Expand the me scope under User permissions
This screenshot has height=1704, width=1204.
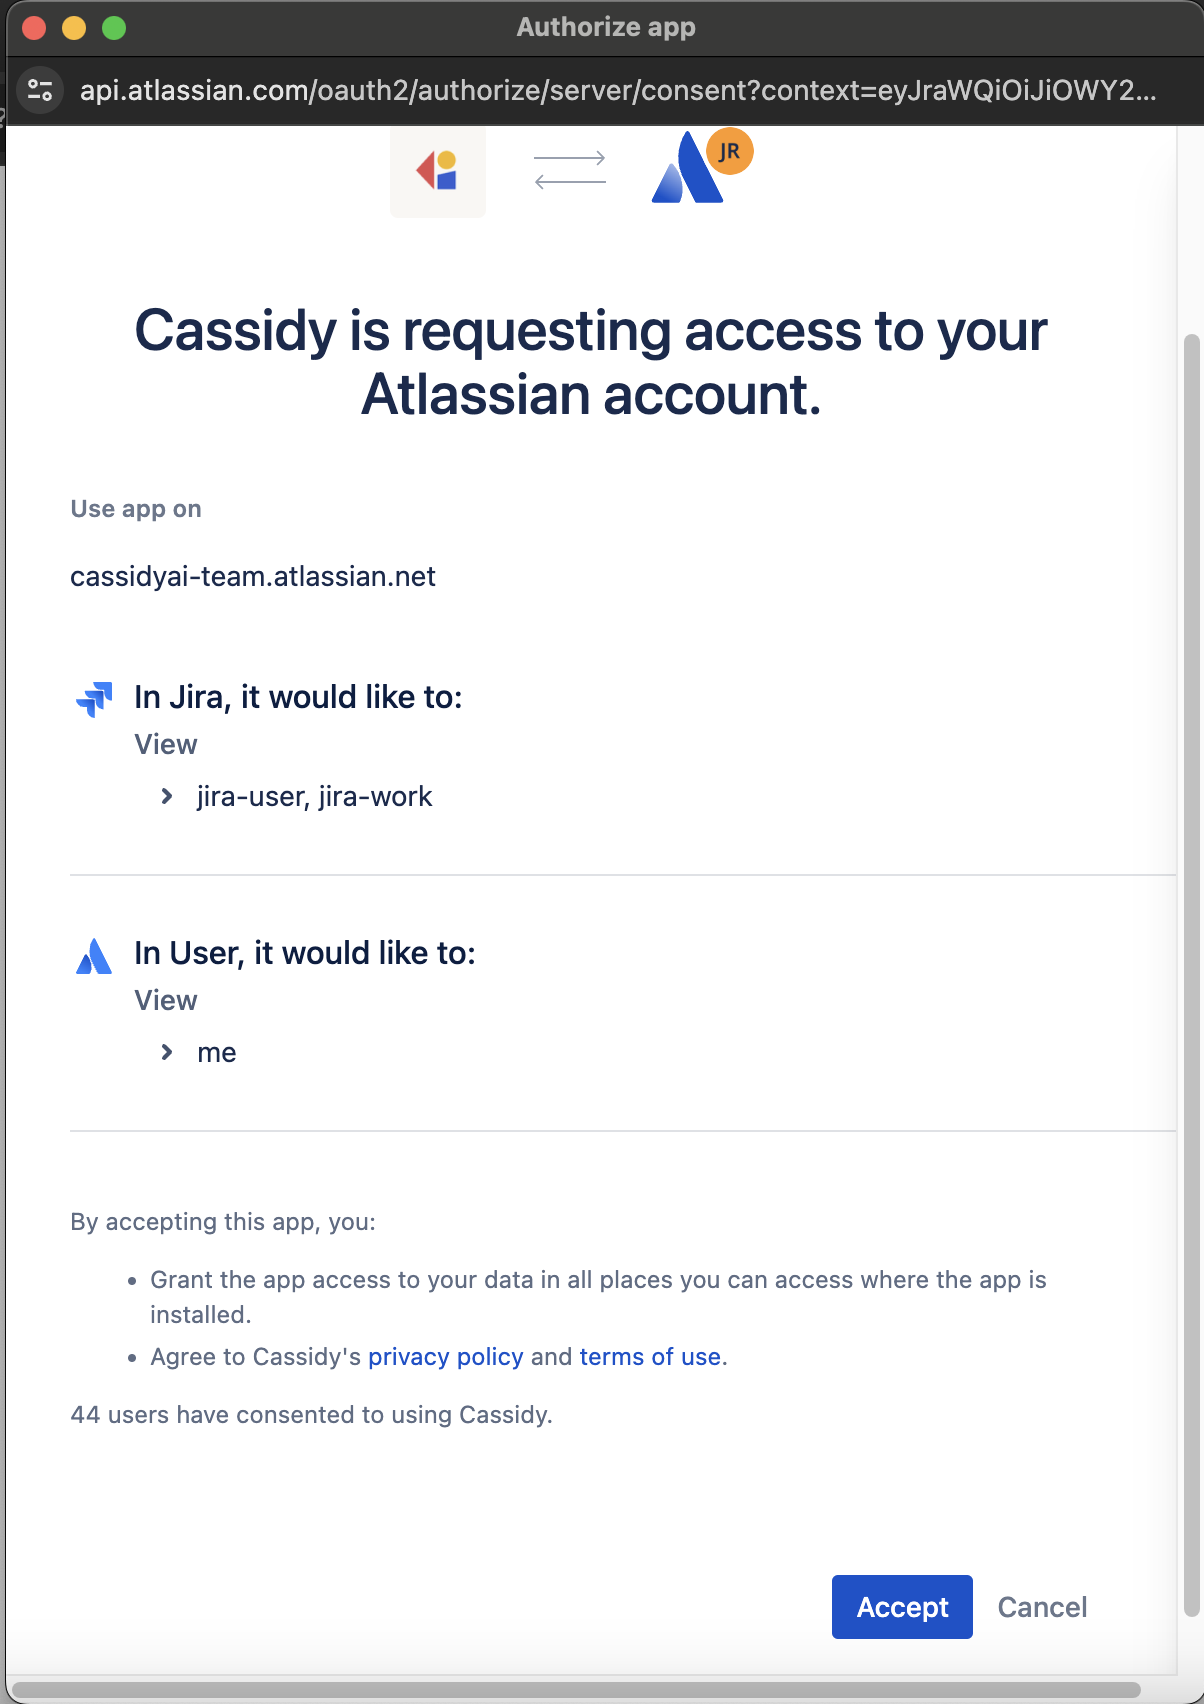(165, 1052)
